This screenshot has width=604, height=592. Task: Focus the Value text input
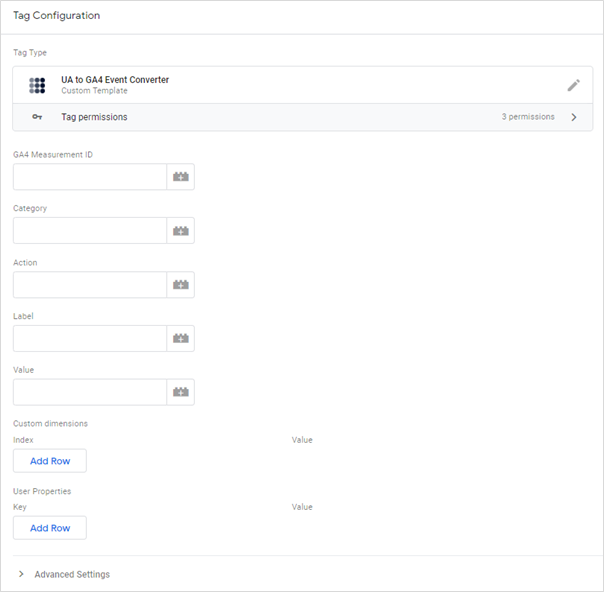(90, 392)
